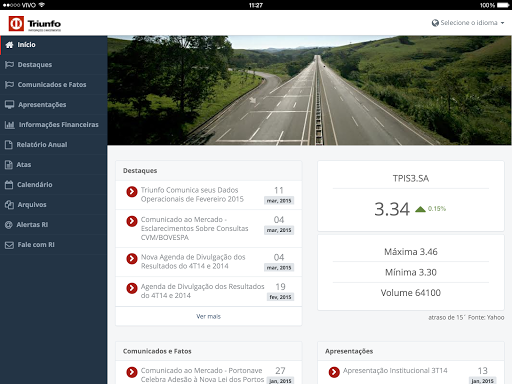Click the flag icon next to Destaques
This screenshot has width=512, height=384.
[x=9, y=65]
